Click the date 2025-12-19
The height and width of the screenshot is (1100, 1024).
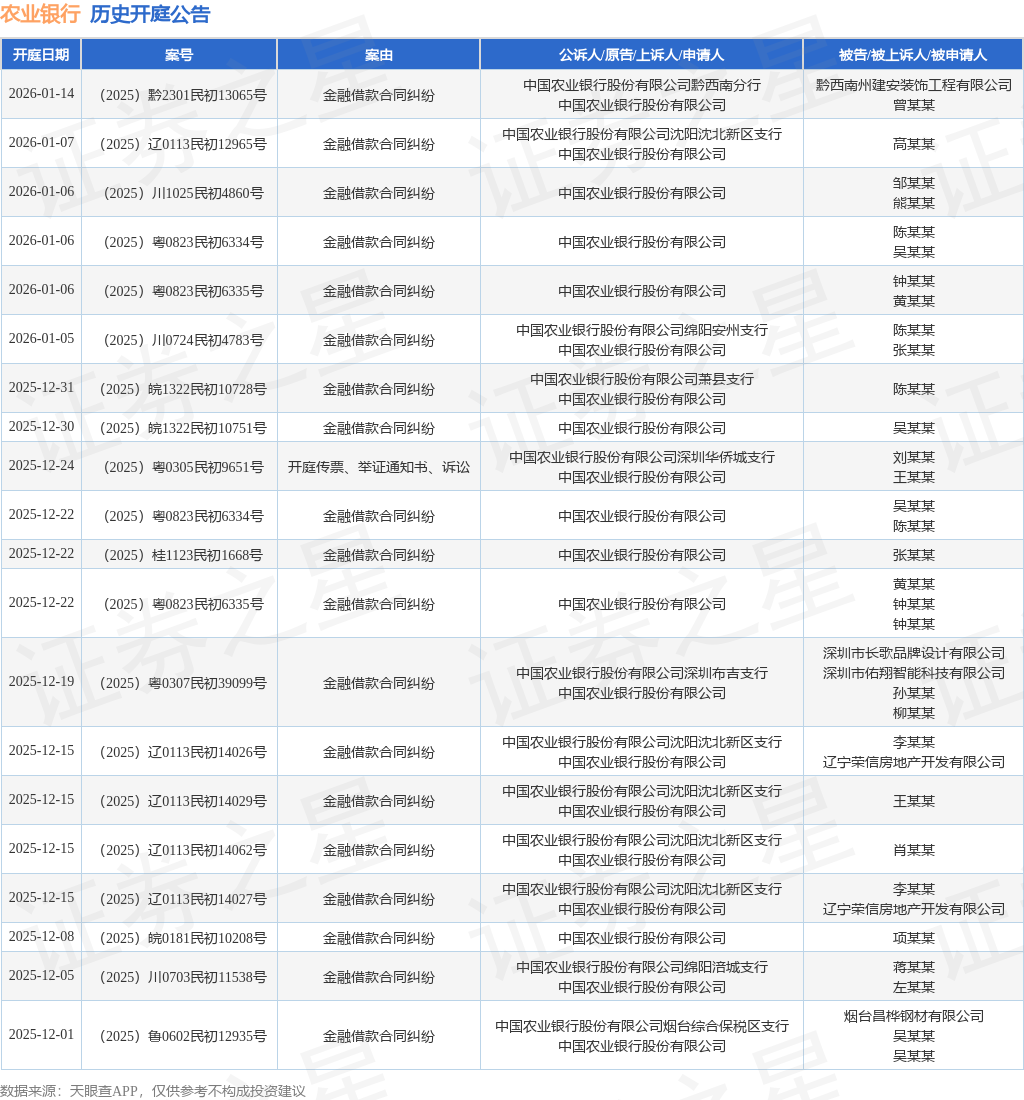[x=41, y=681]
